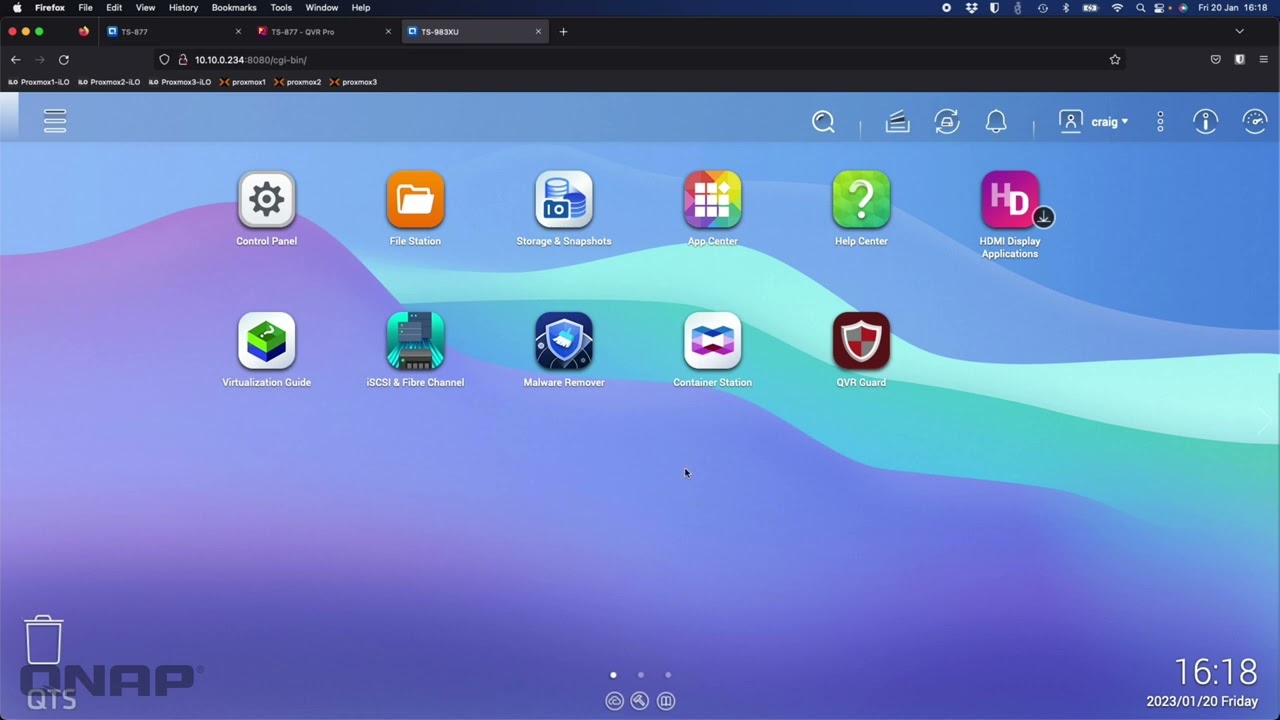
Task: Go to the third desktop page dot
Action: 668,675
